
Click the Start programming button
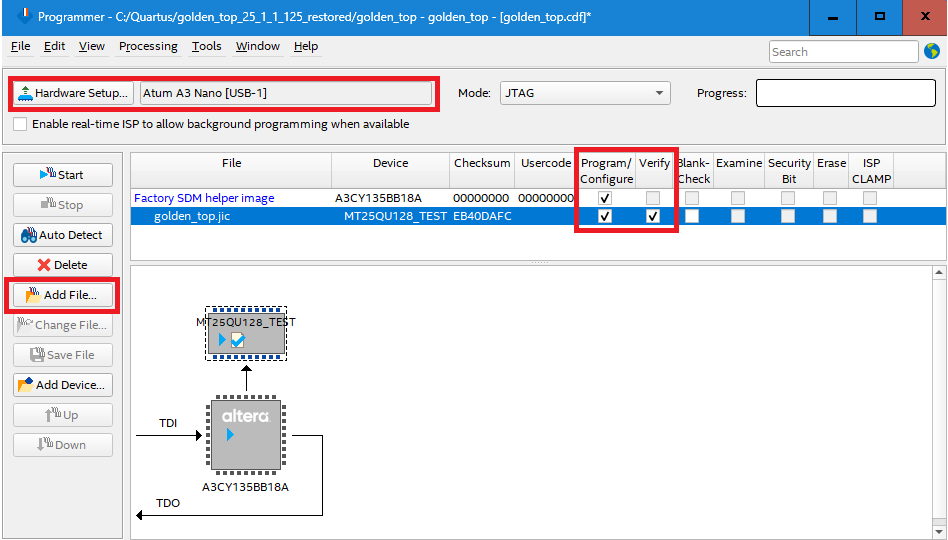coord(62,175)
